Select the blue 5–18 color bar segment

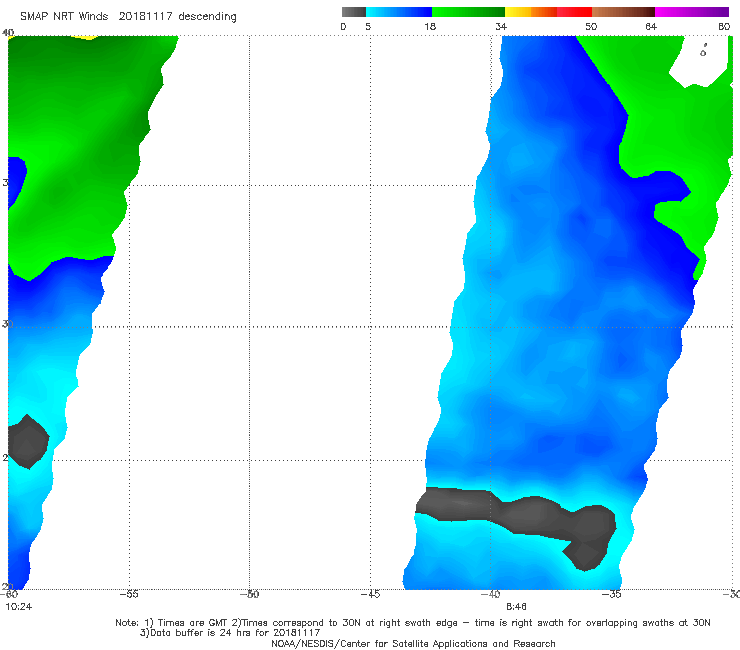click(x=399, y=12)
